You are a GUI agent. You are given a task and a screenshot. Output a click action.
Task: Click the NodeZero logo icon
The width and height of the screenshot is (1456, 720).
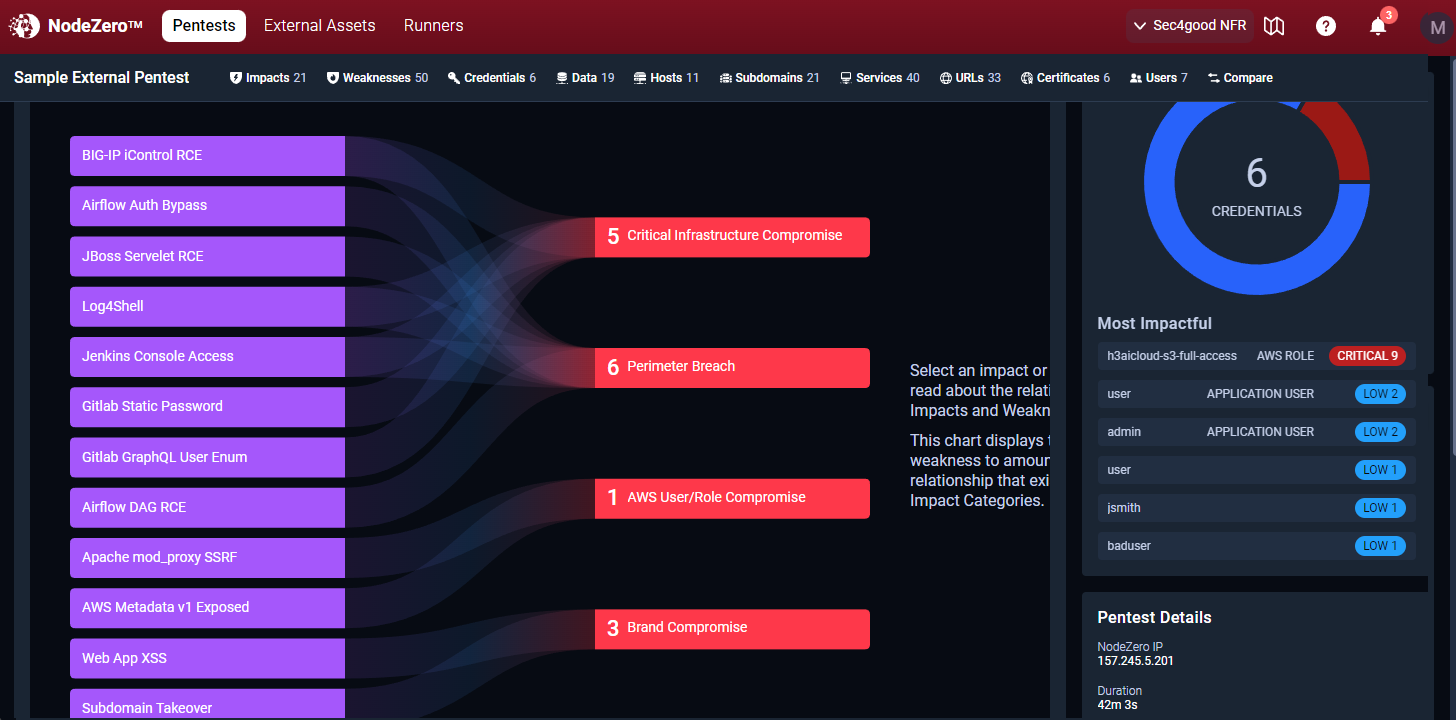(24, 25)
